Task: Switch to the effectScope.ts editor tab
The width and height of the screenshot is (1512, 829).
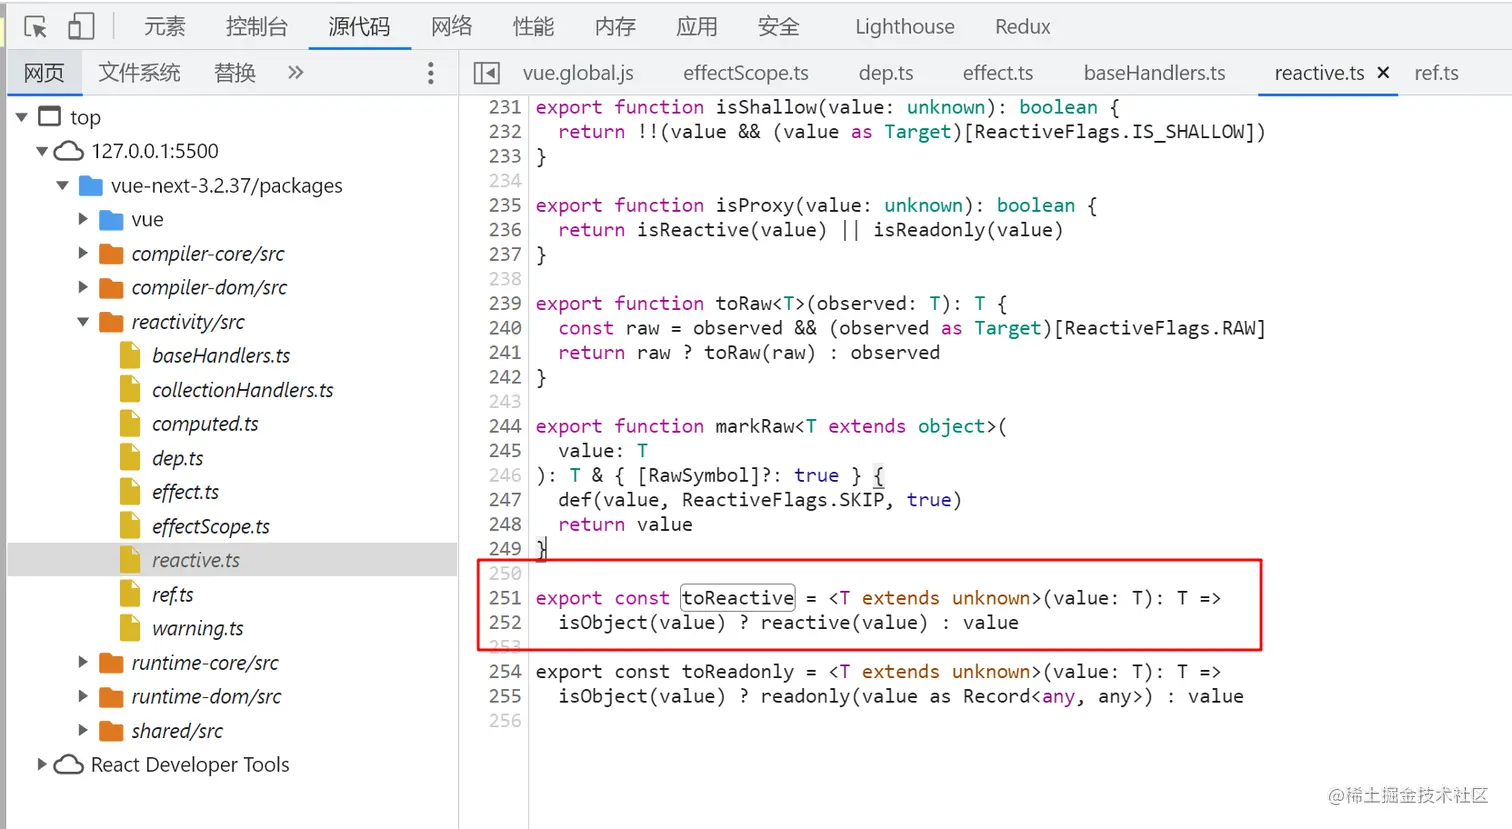Action: click(746, 73)
